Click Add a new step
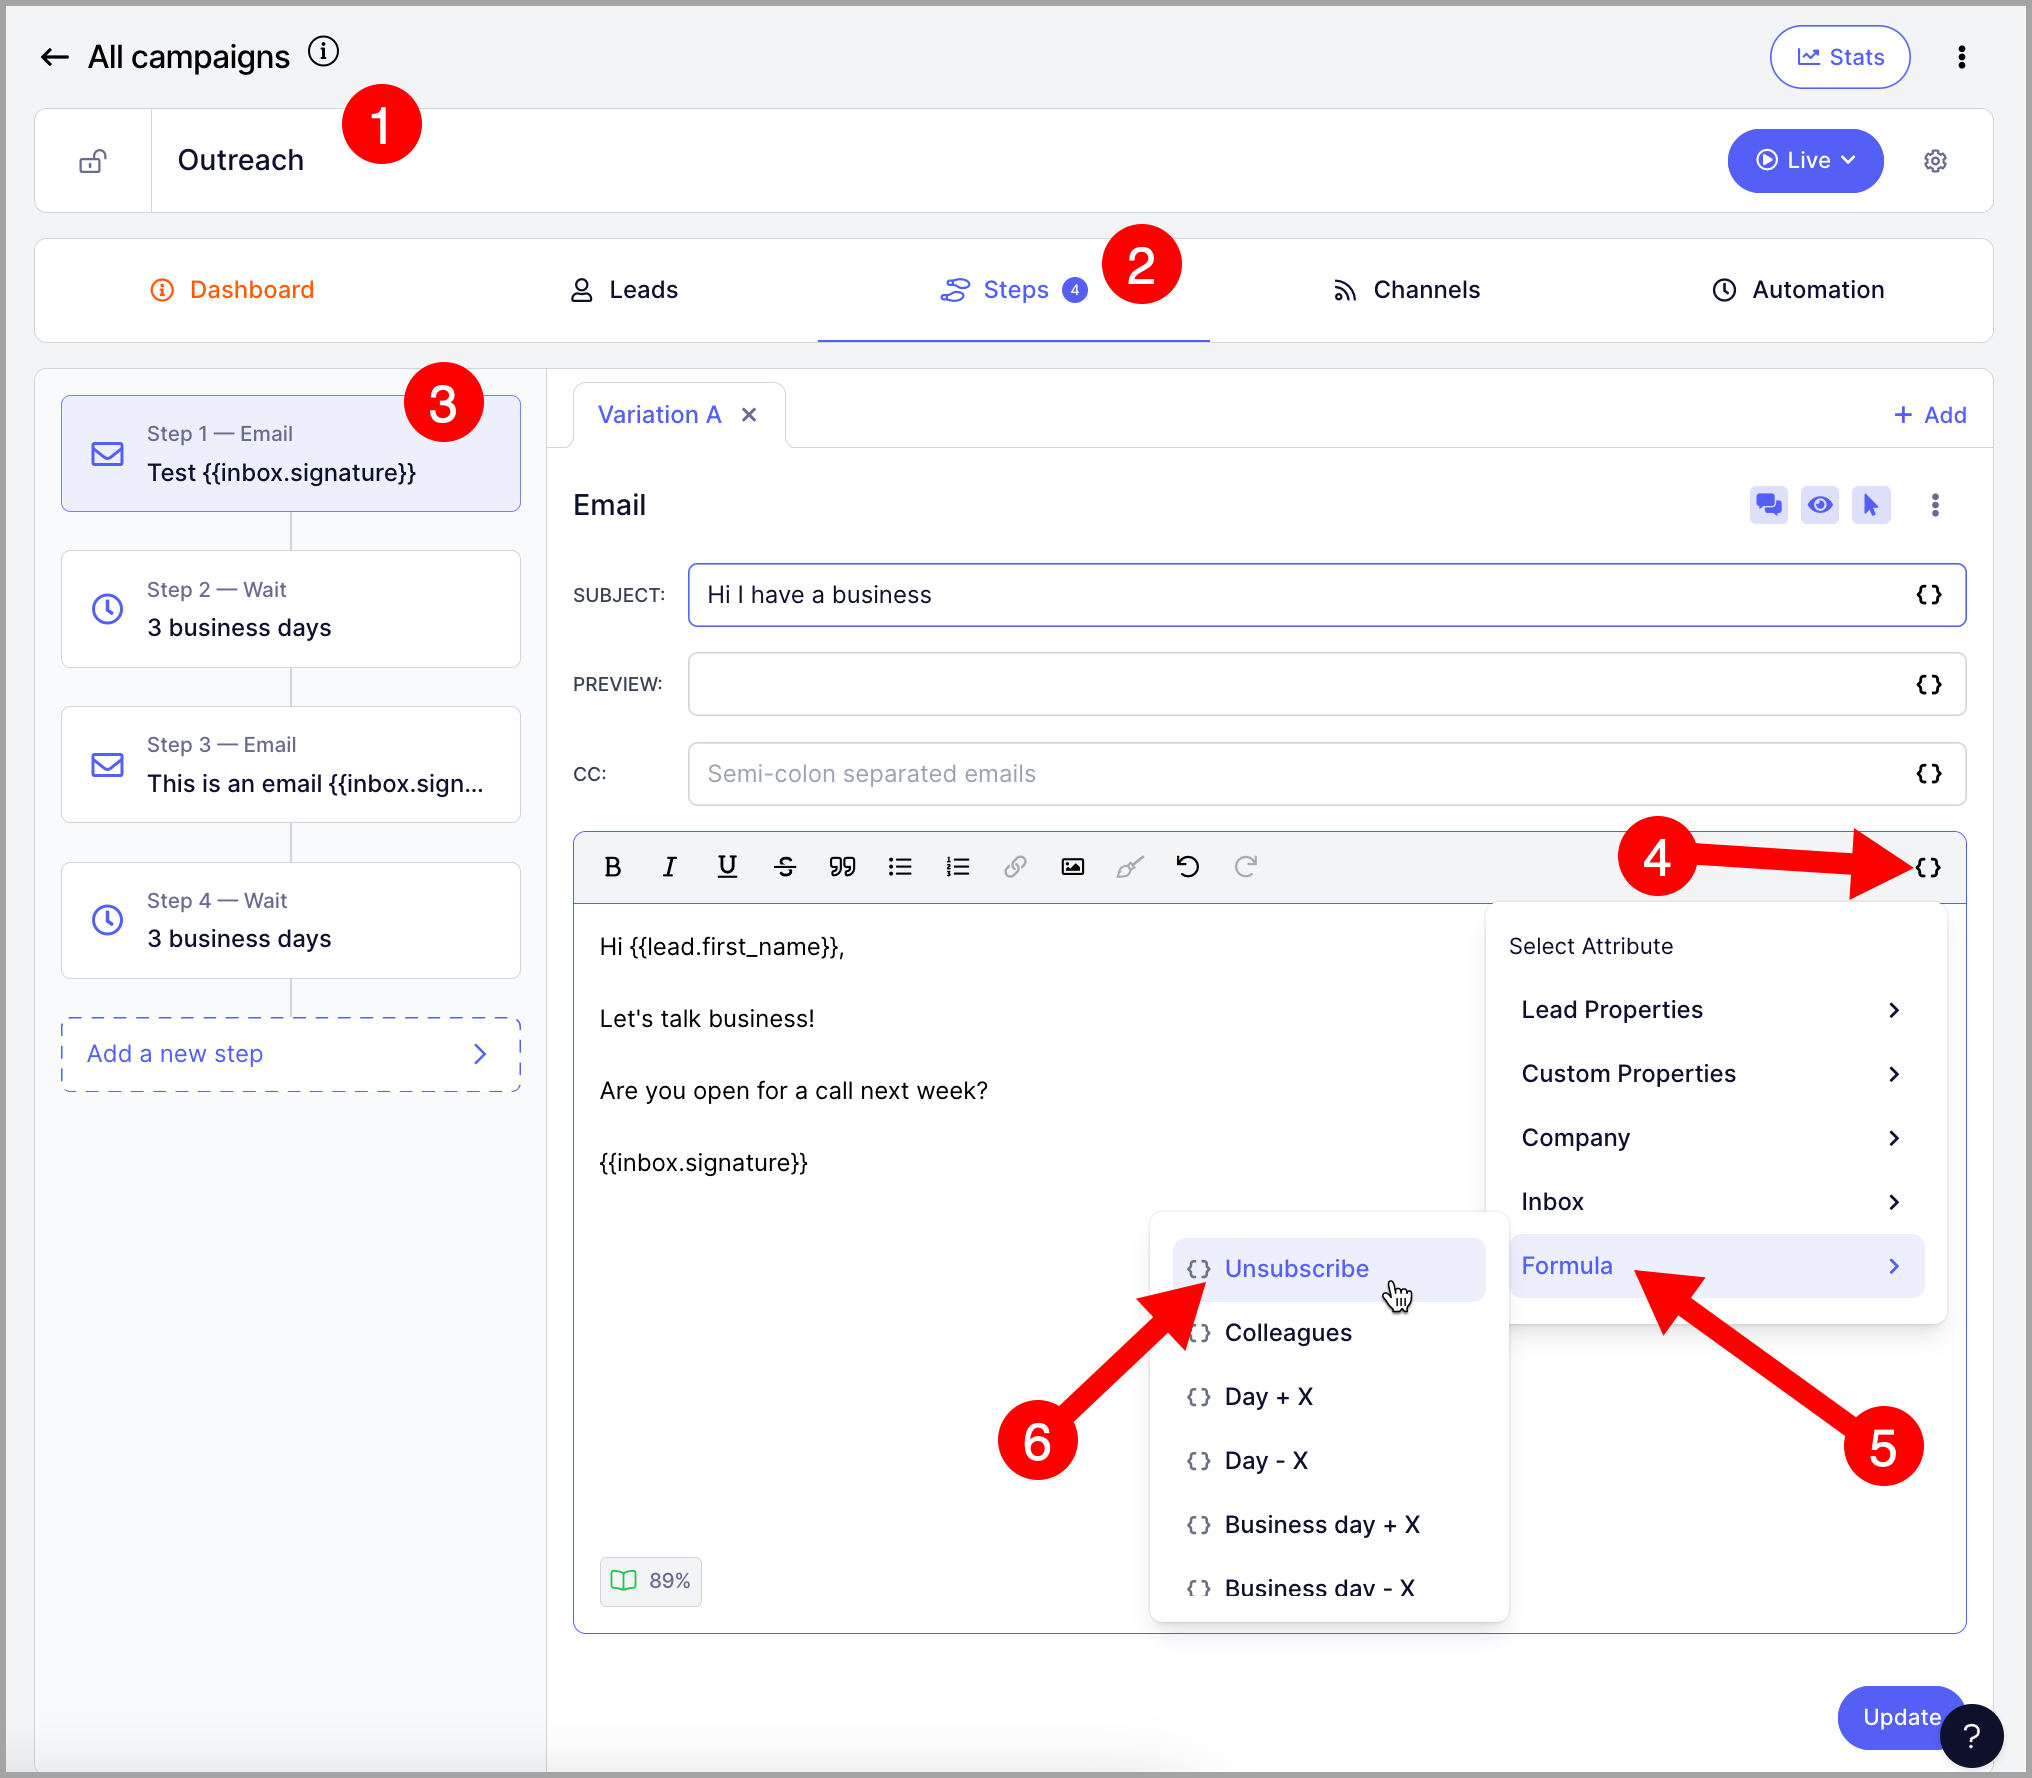Screen dimensions: 2032x1778 pyautogui.click(x=291, y=1054)
